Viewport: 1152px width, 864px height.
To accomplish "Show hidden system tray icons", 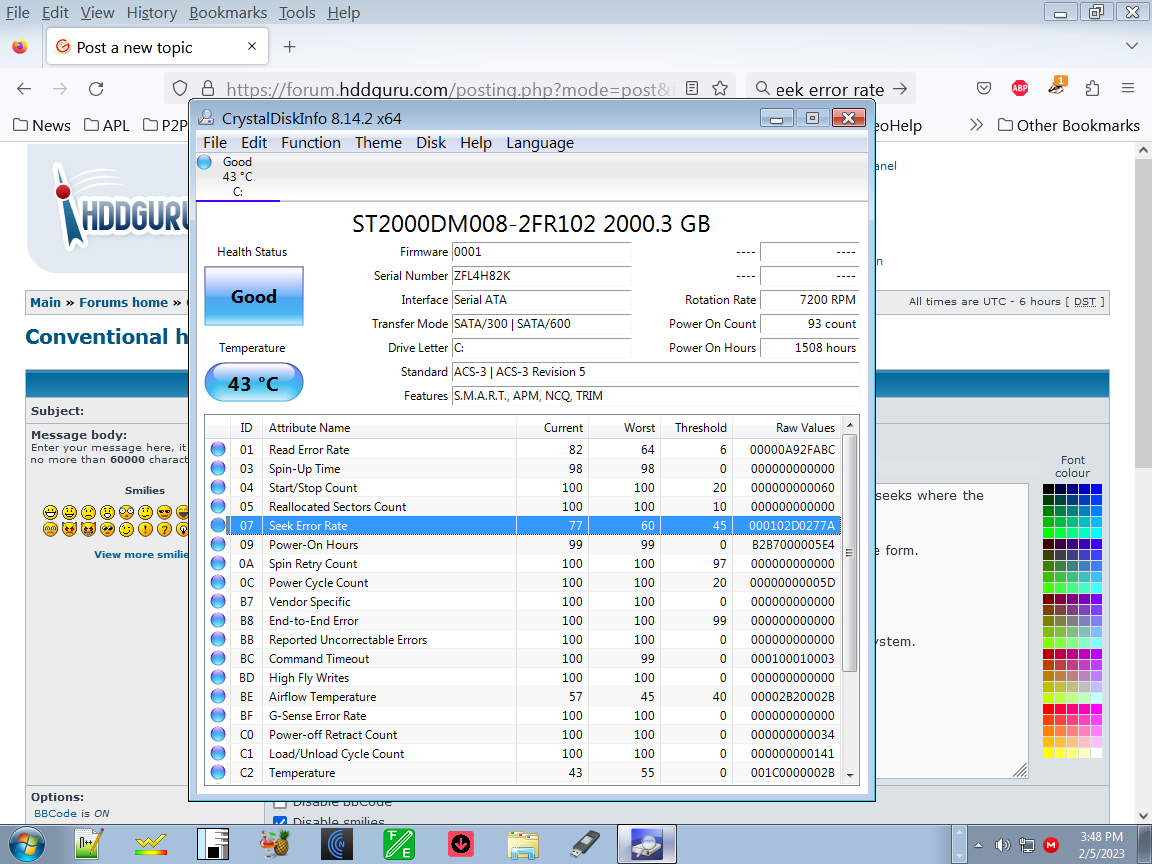I will coord(978,845).
